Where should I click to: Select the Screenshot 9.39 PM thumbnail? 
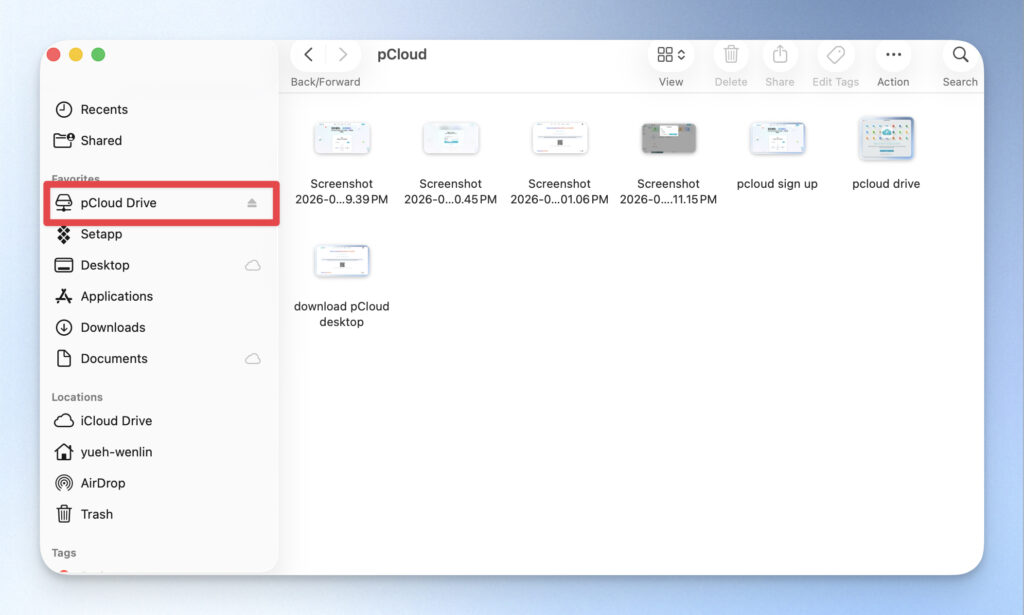(x=342, y=138)
